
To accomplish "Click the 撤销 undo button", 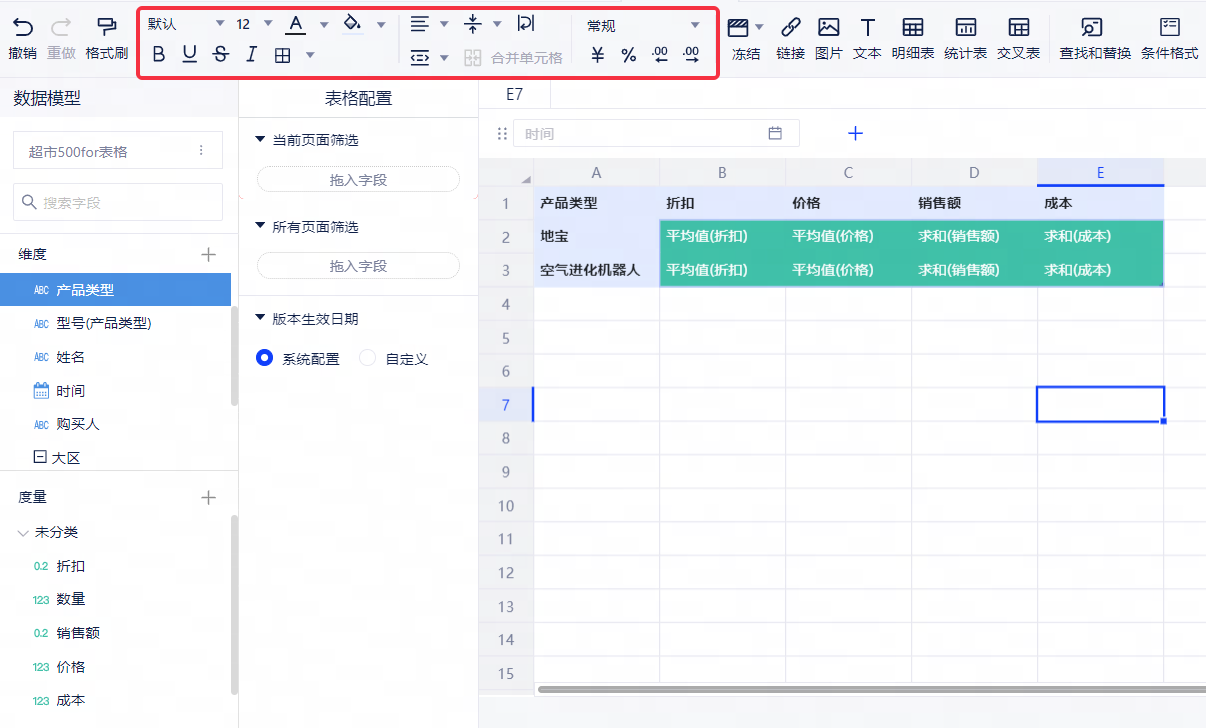I will click(22, 36).
